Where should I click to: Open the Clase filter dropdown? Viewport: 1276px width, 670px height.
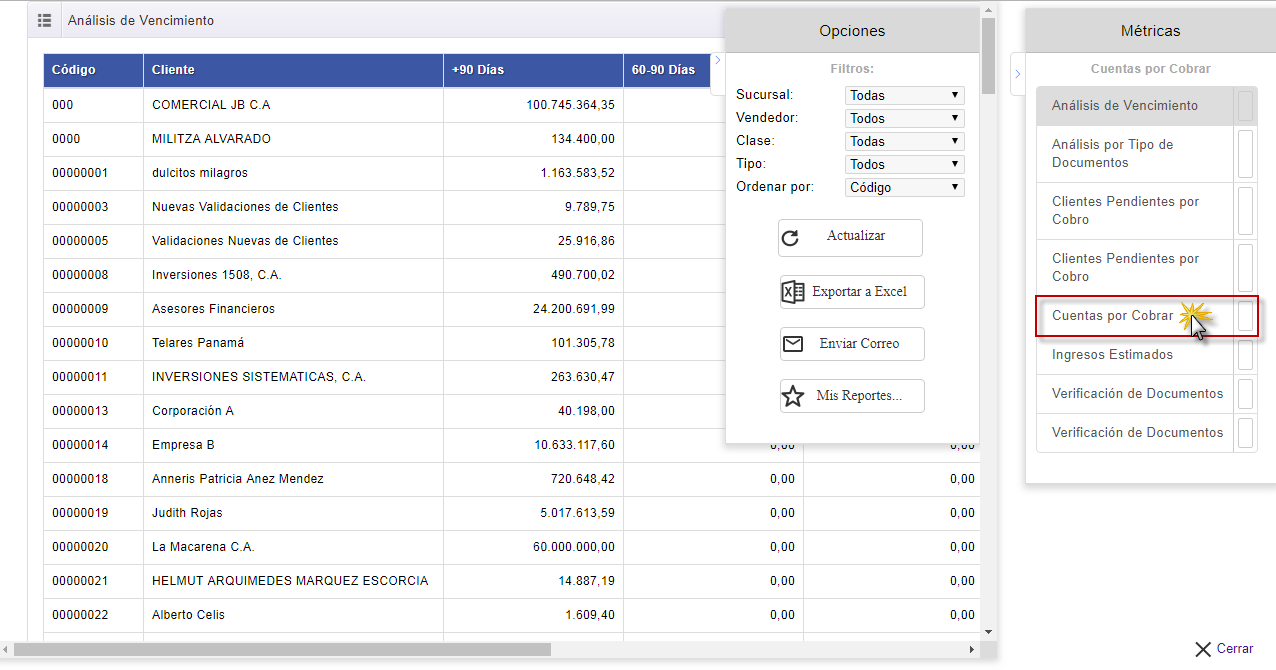click(x=904, y=141)
